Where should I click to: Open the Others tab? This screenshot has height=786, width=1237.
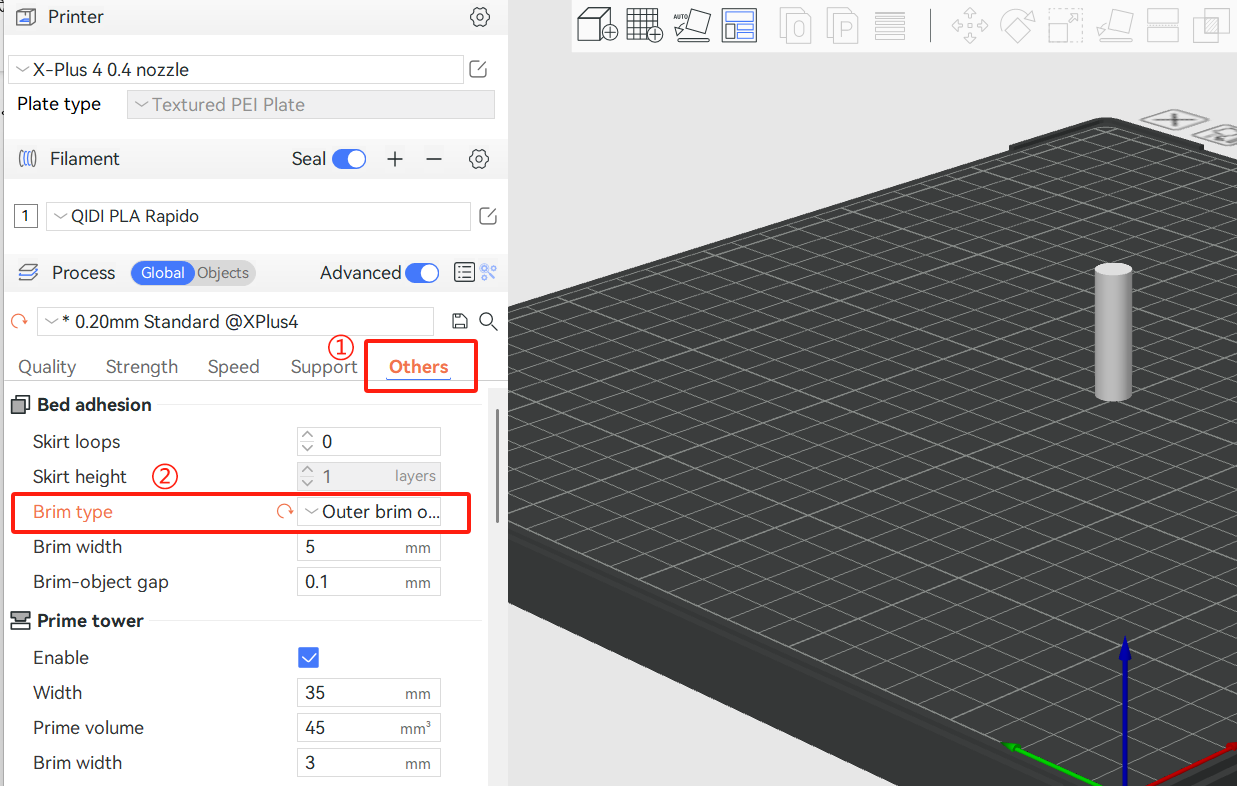tap(419, 367)
